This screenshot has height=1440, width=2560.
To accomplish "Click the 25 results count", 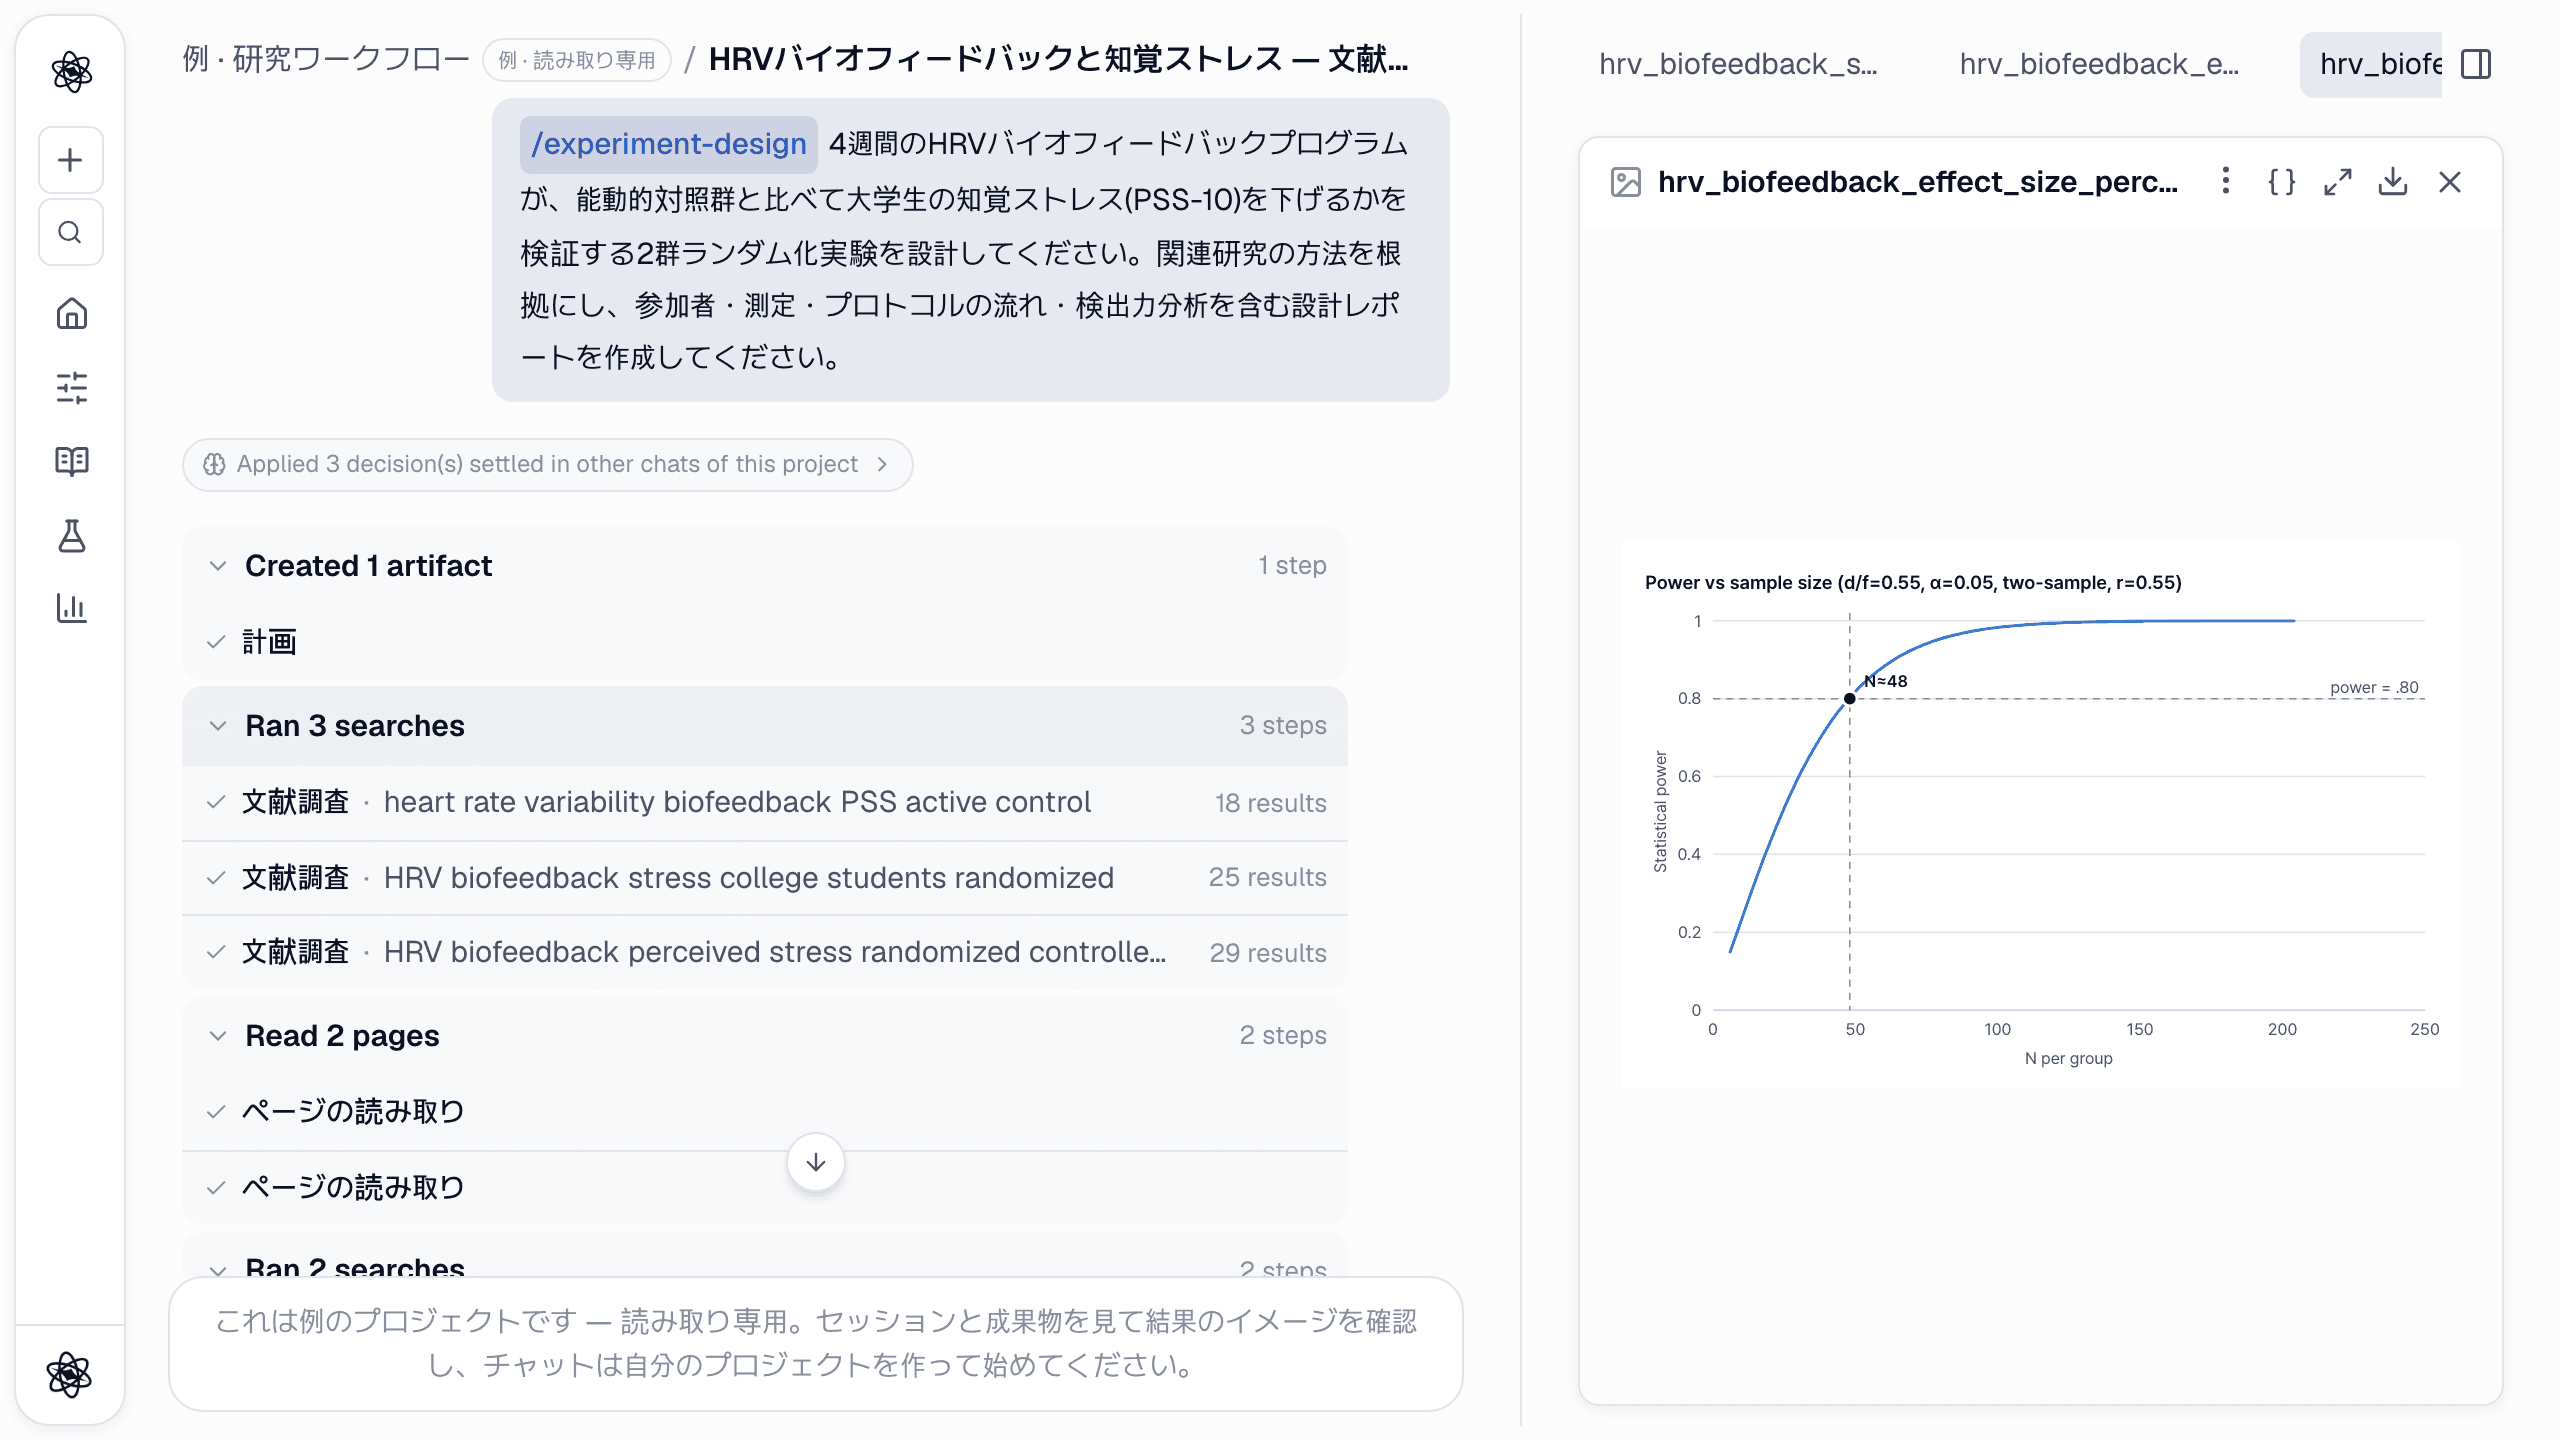I will click(1267, 877).
